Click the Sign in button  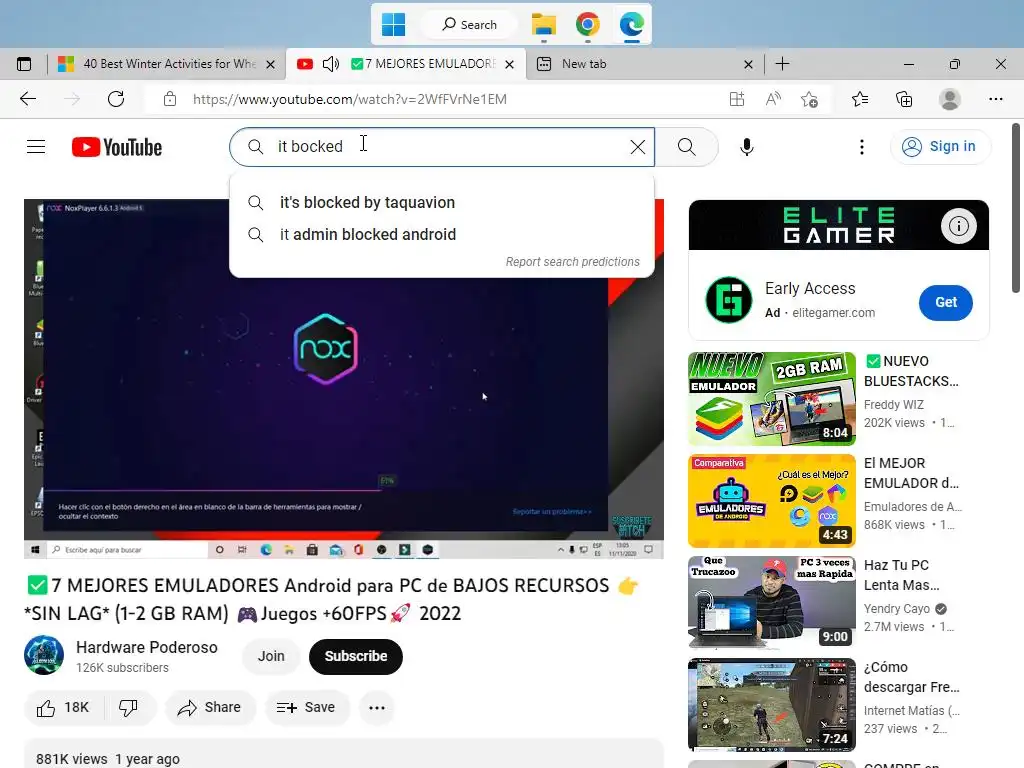pyautogui.click(x=940, y=146)
